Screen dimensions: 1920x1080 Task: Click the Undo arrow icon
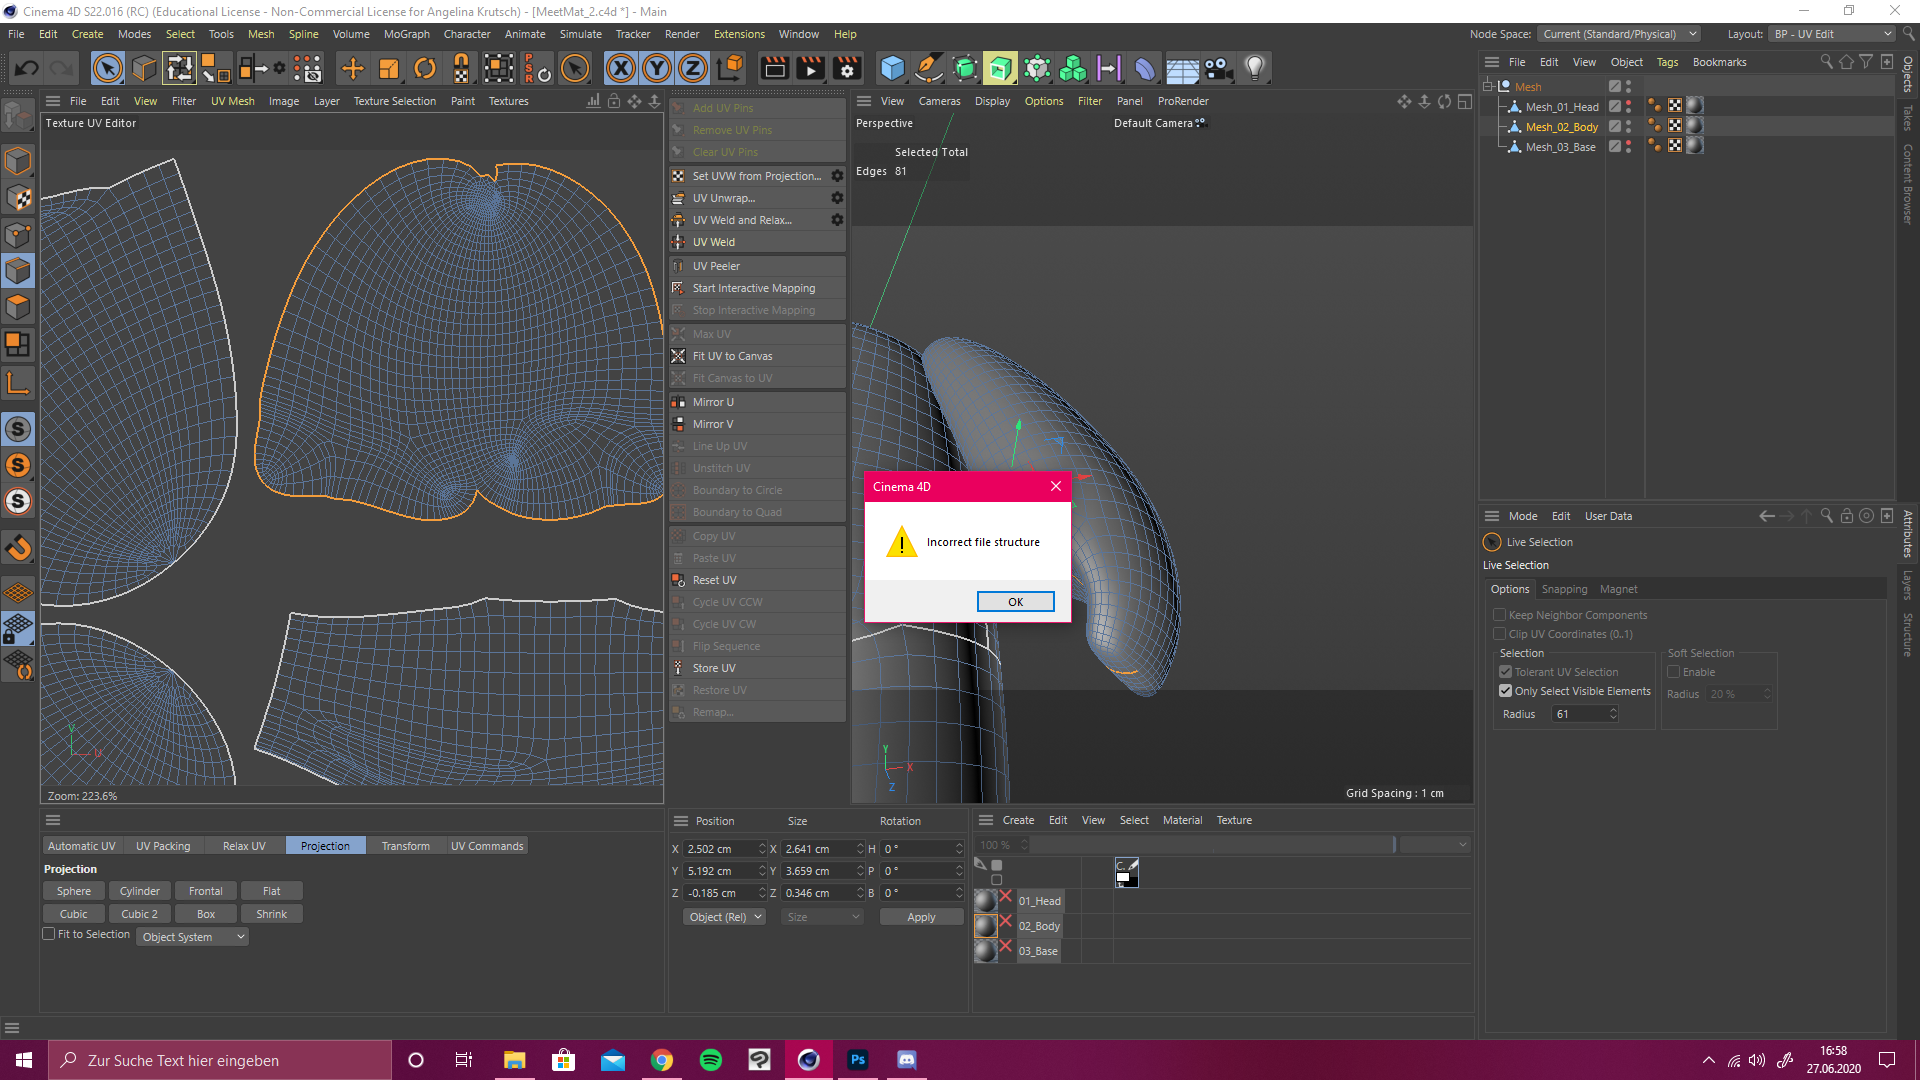pyautogui.click(x=27, y=69)
